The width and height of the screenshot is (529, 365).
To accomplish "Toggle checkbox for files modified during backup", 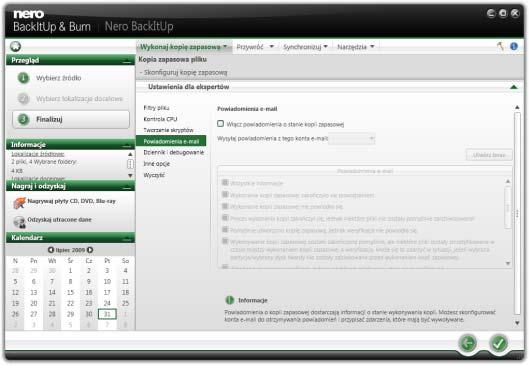I will pos(225,242).
